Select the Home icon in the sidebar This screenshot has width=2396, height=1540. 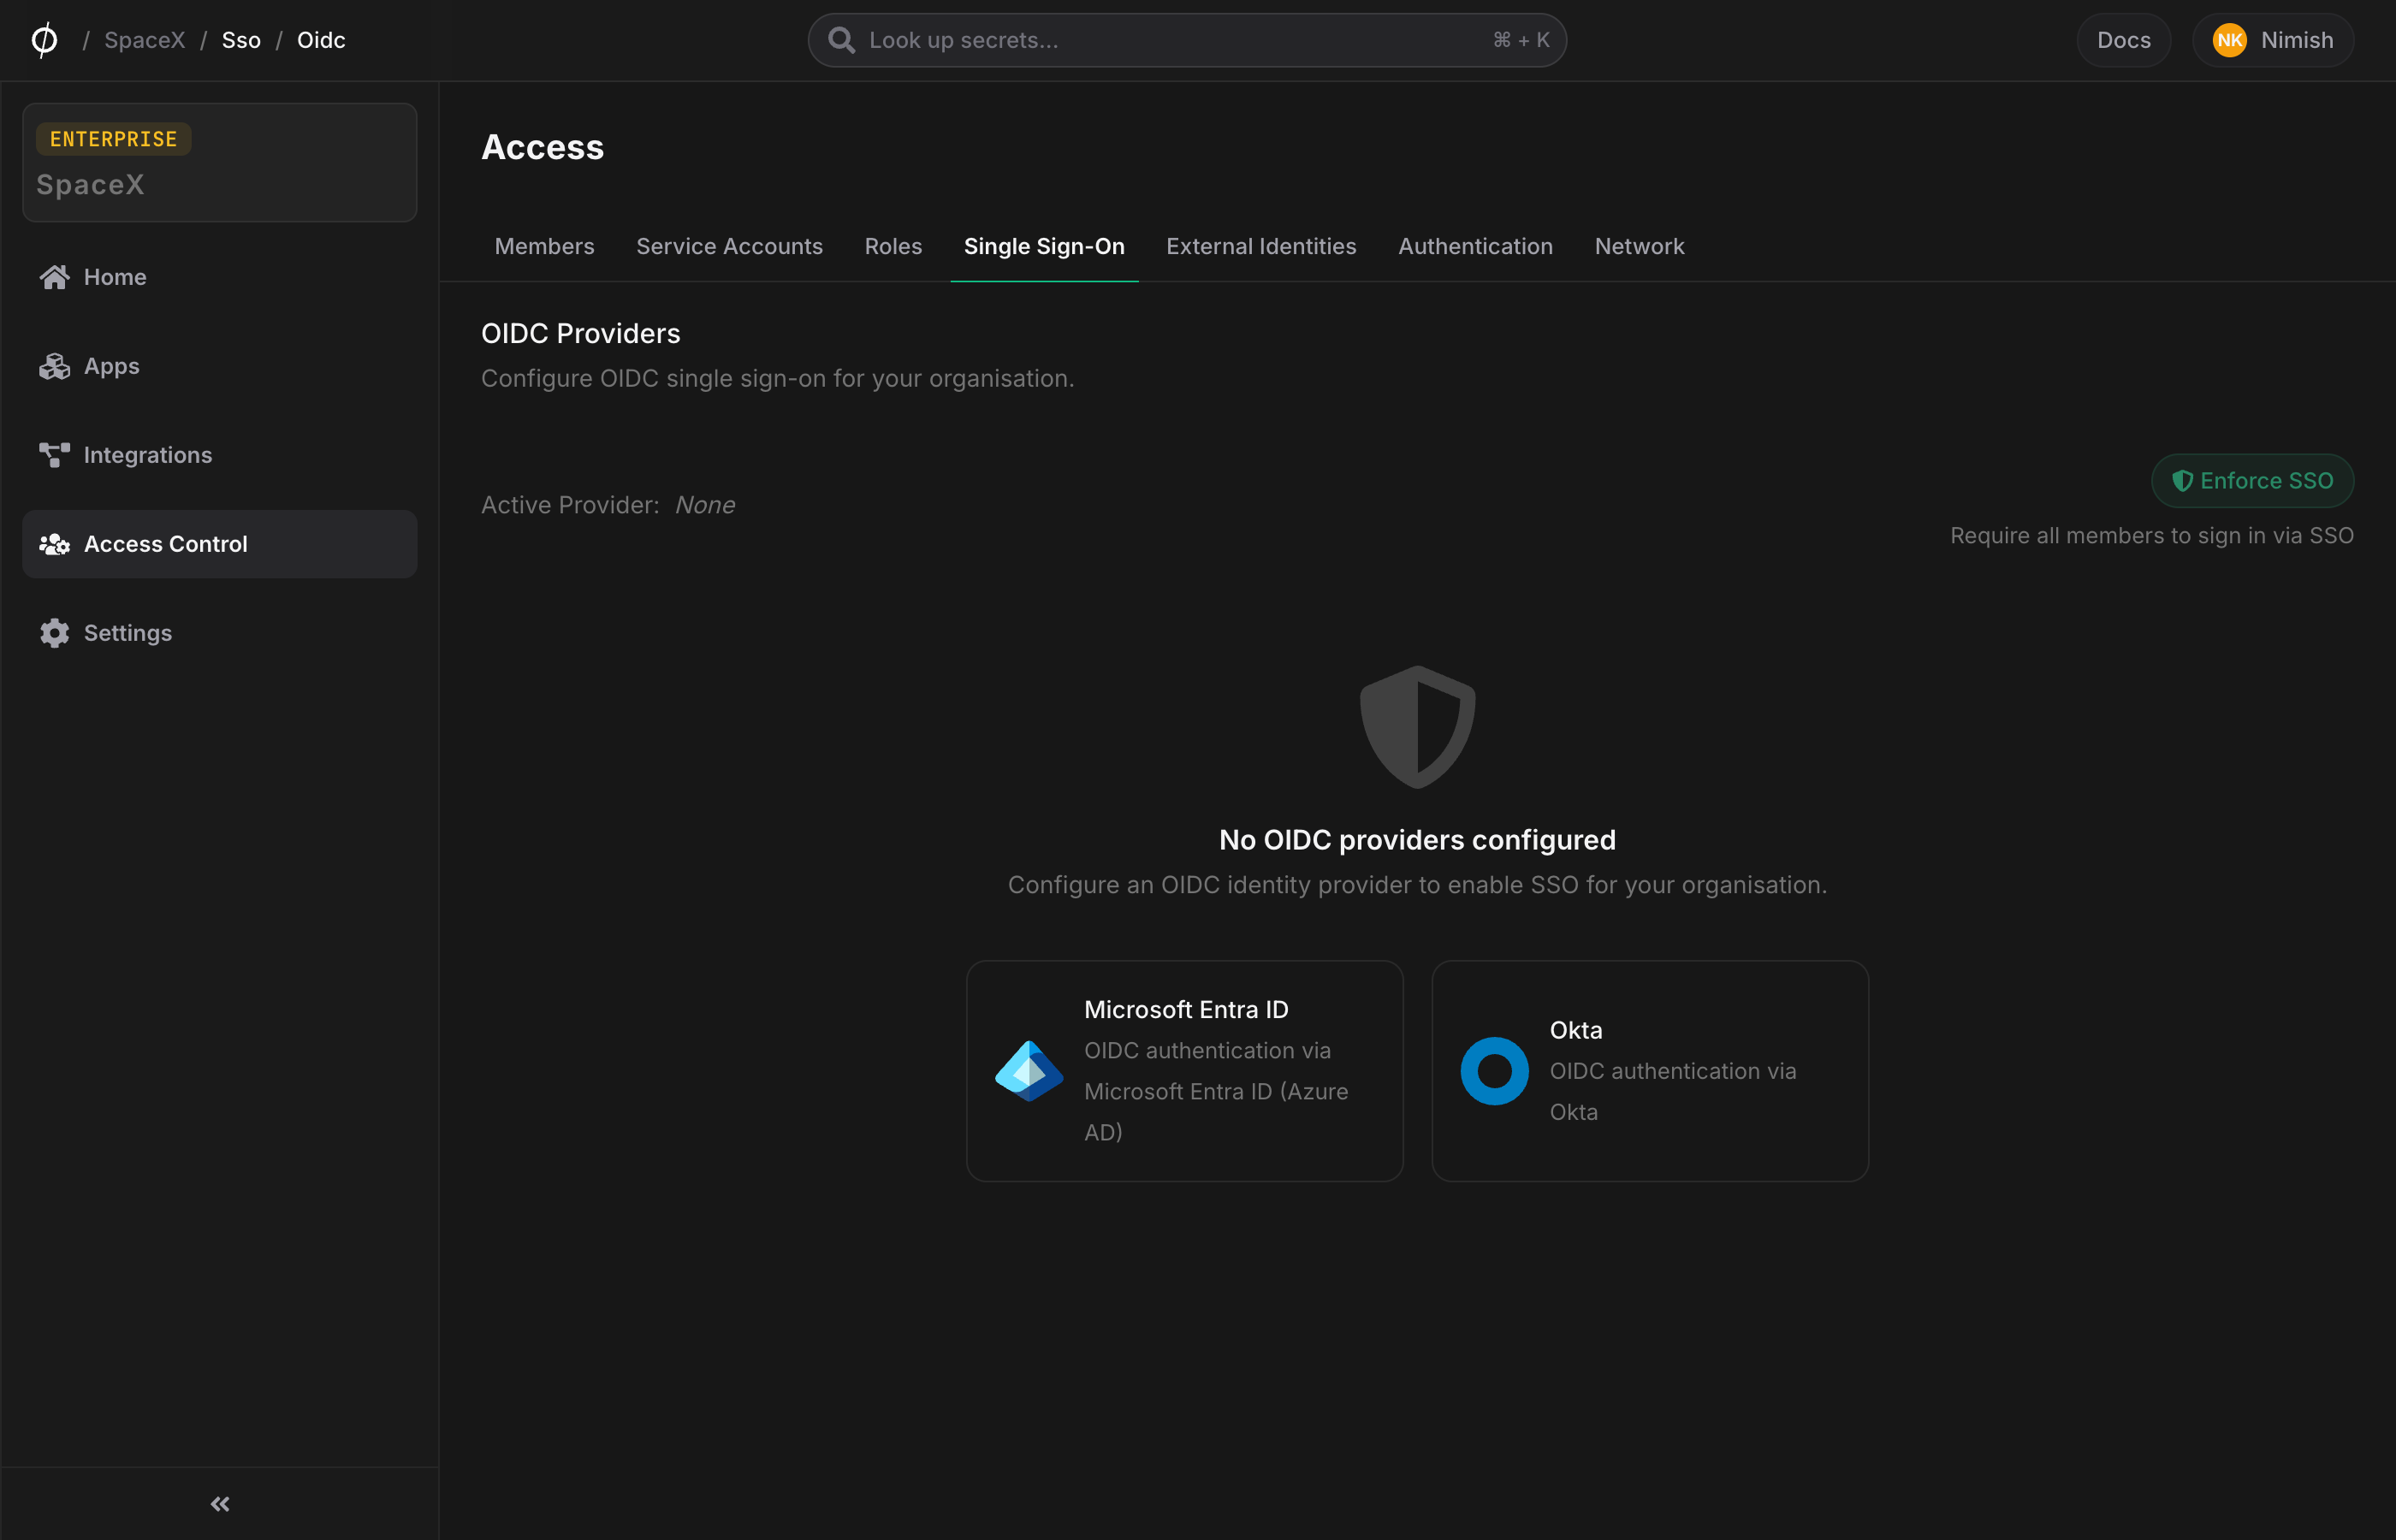pos(54,276)
